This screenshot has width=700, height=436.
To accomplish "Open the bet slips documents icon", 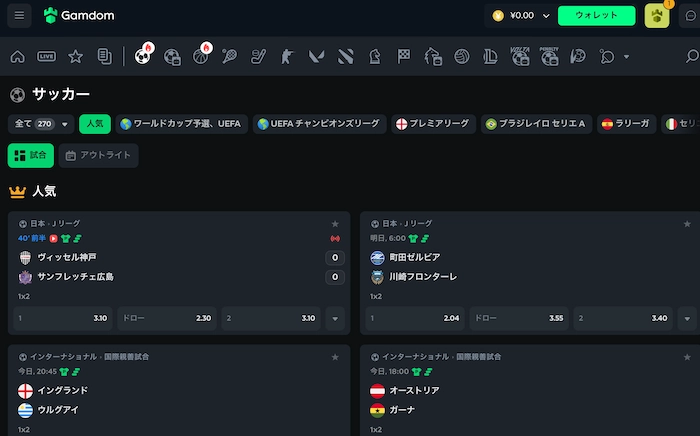I will click(x=104, y=57).
